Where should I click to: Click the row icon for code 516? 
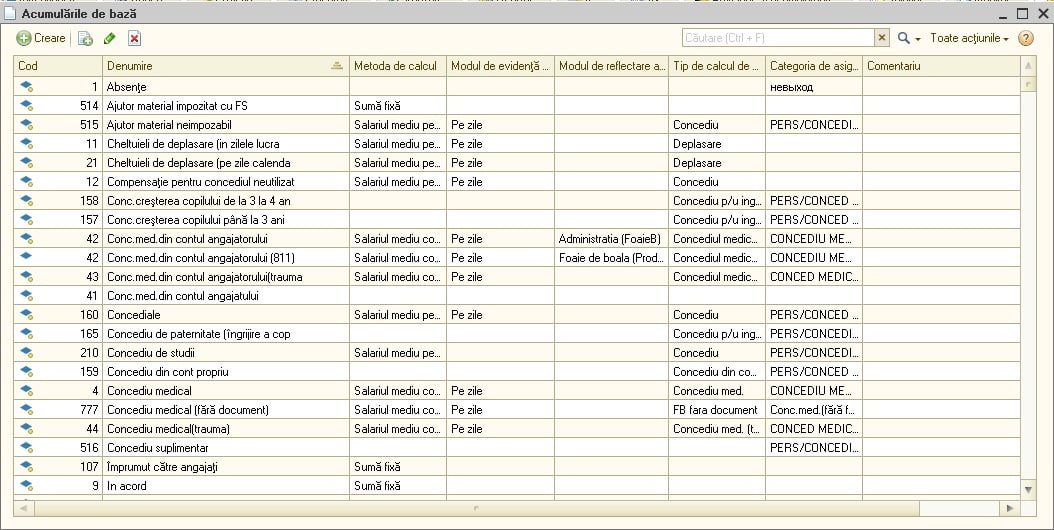click(27, 447)
